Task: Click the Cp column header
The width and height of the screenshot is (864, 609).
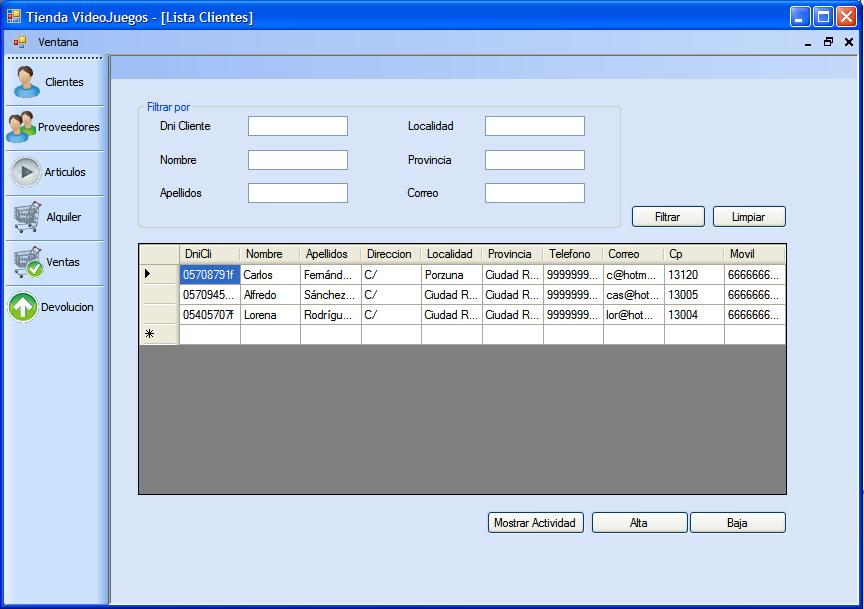Action: (x=694, y=254)
